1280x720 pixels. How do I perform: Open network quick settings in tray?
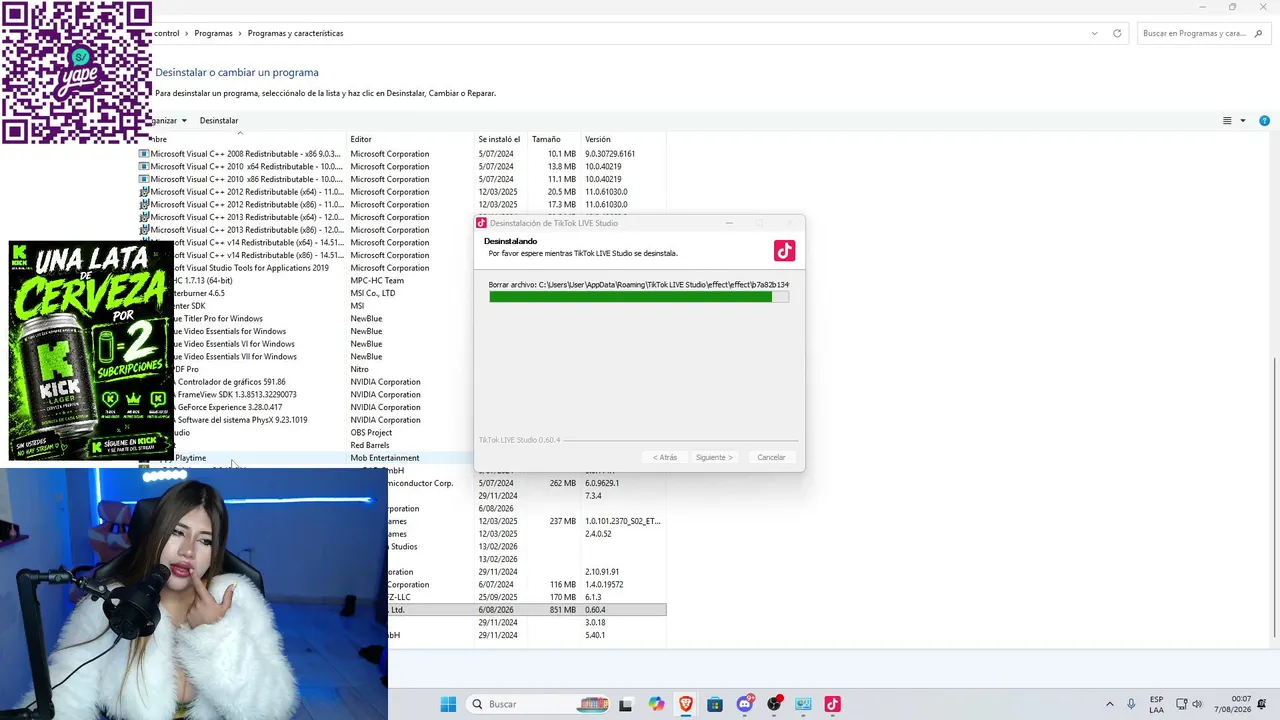[1181, 704]
